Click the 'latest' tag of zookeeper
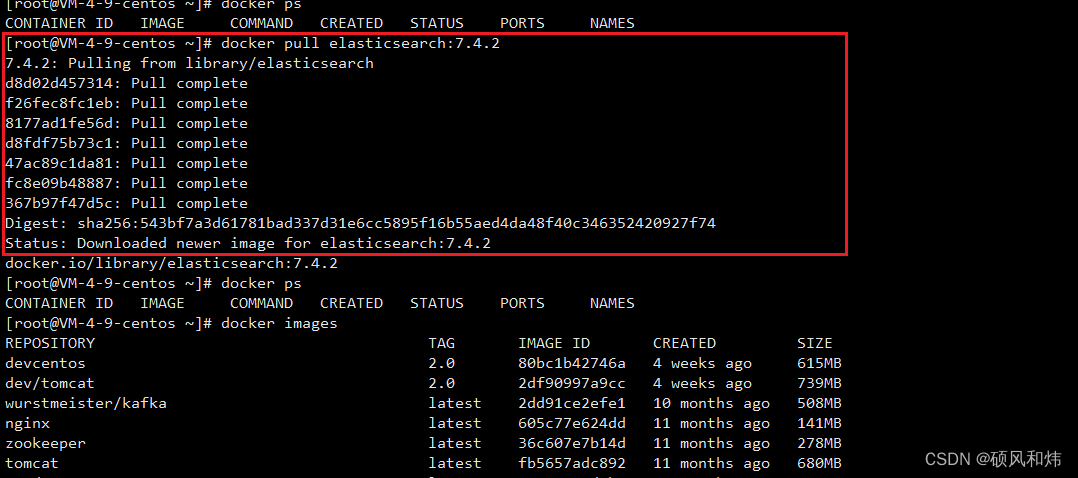The width and height of the screenshot is (1078, 478). pos(455,442)
